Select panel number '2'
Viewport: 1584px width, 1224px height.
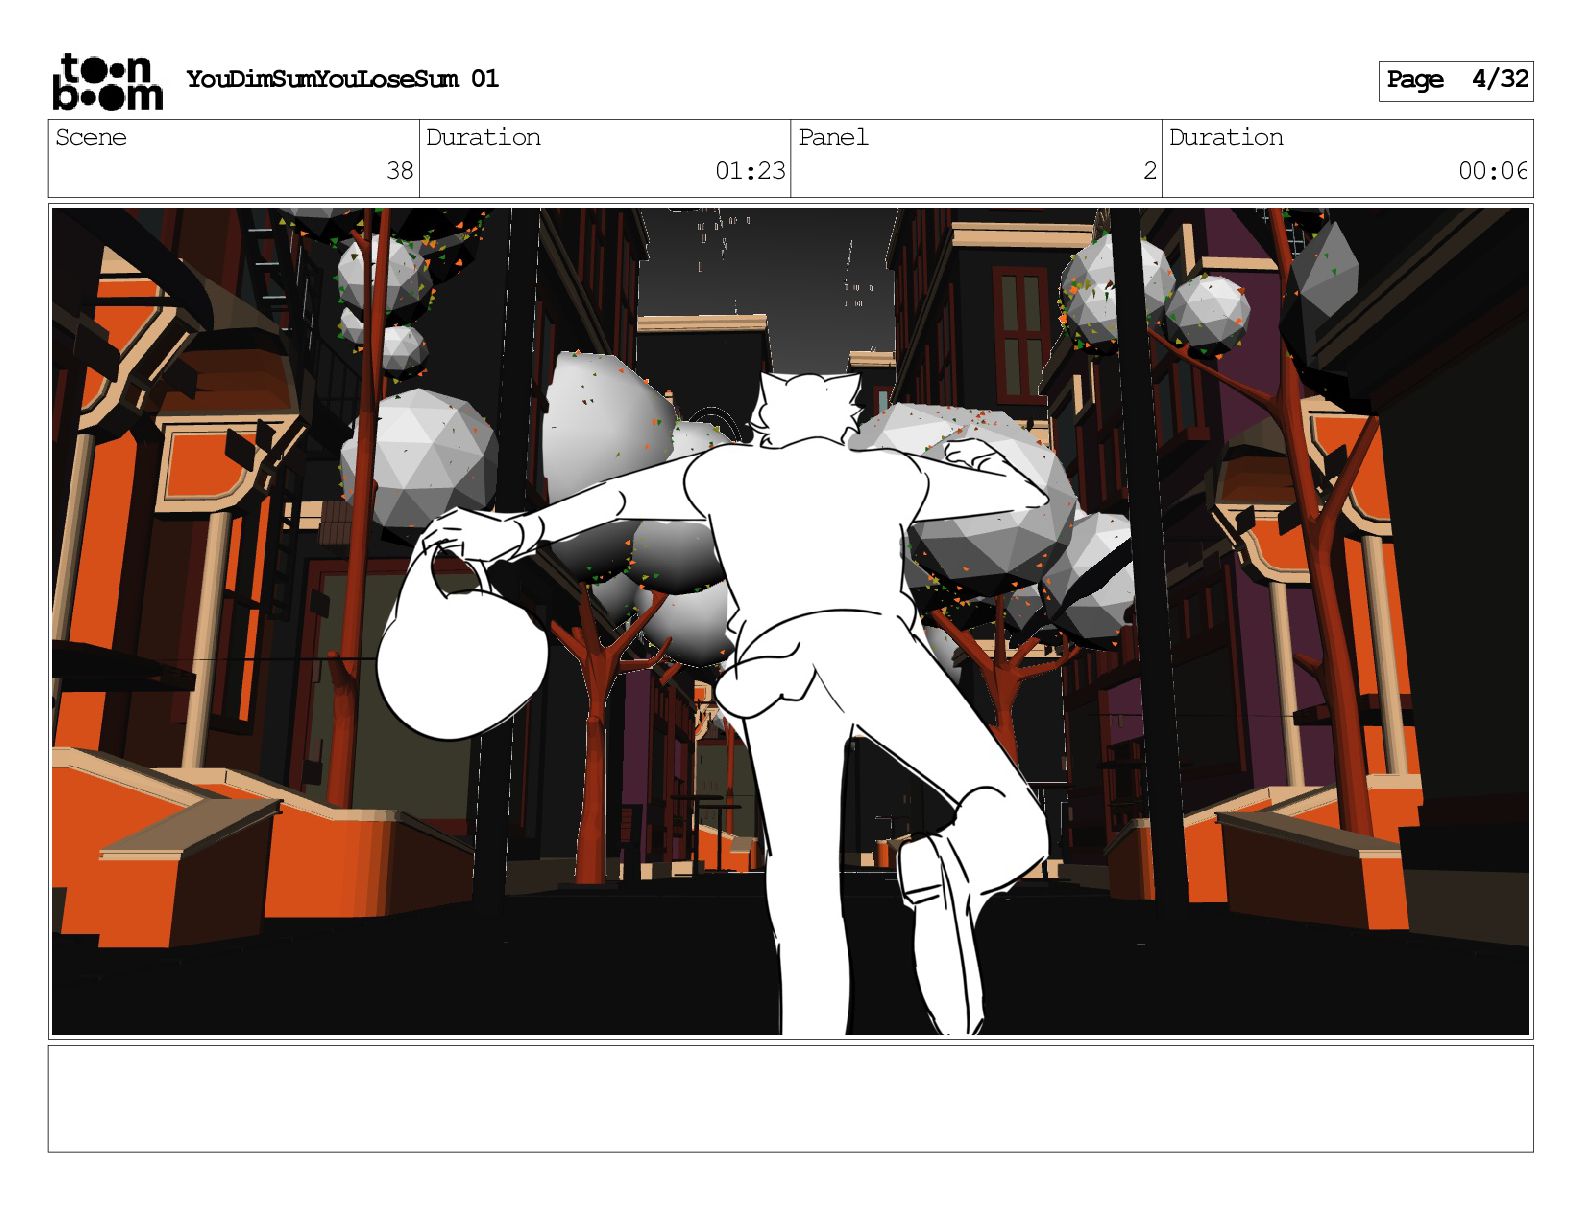1150,171
